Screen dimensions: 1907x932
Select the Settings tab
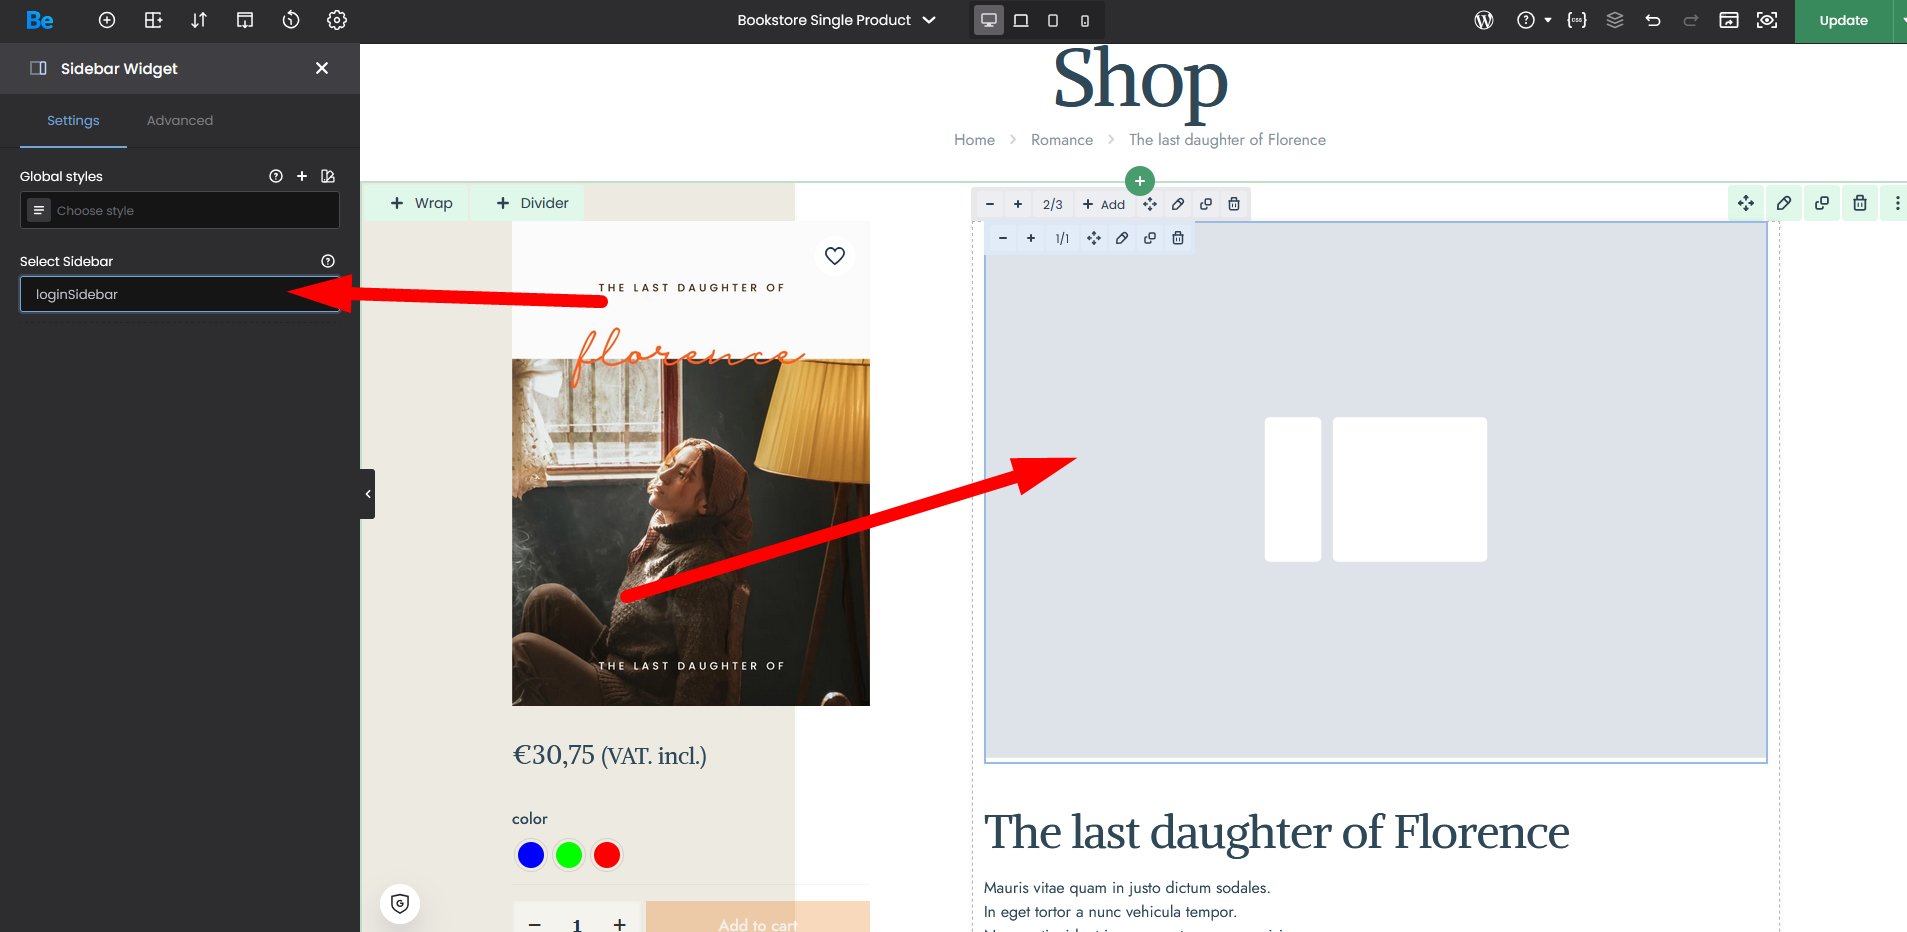(73, 120)
